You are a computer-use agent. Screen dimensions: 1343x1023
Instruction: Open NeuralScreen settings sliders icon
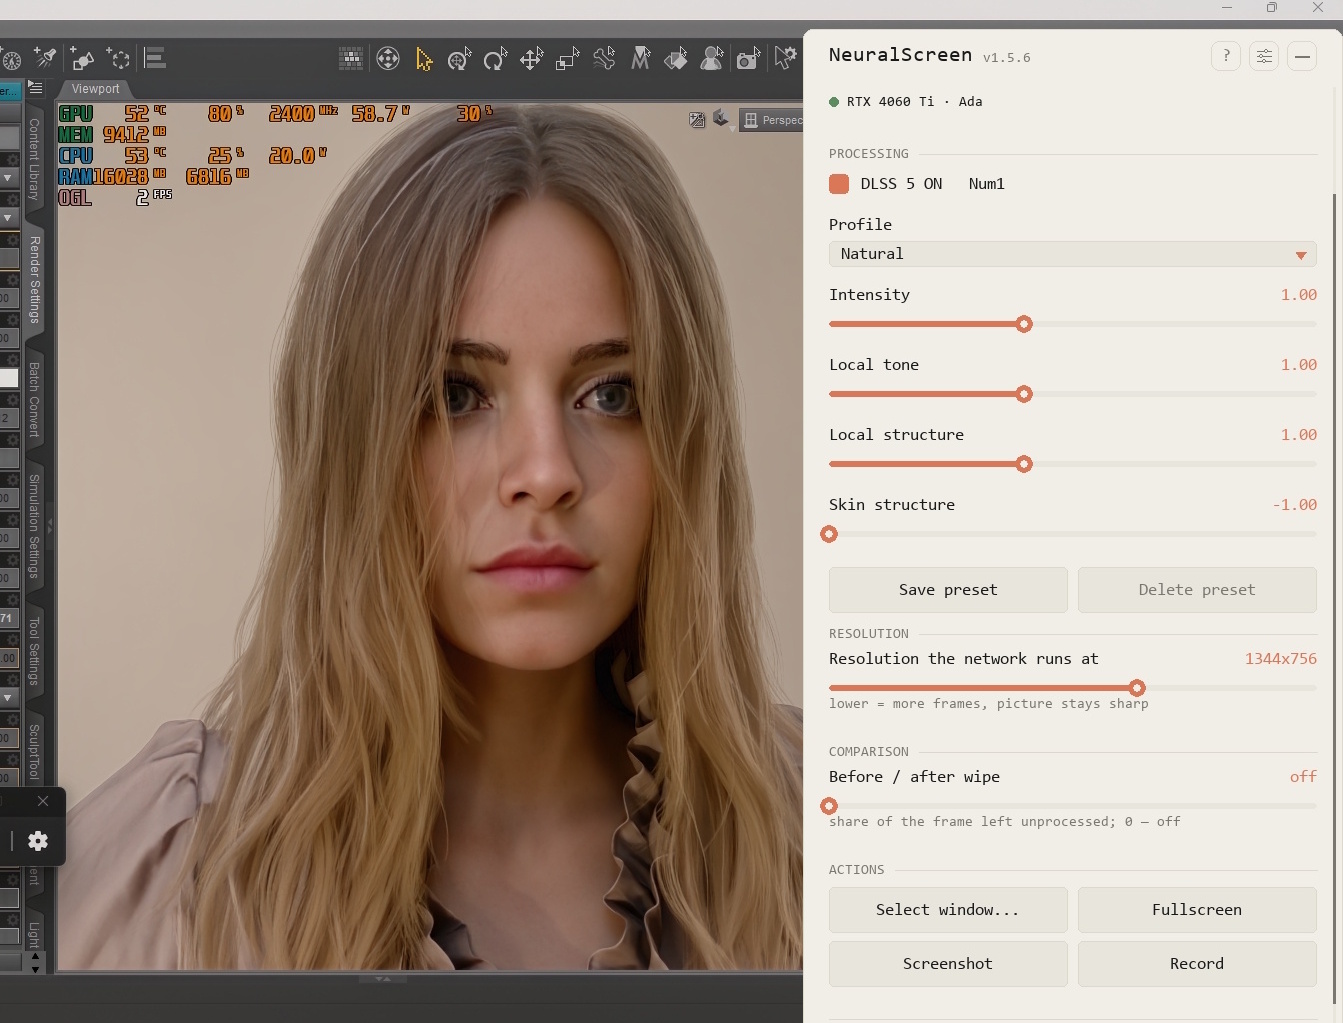1264,56
